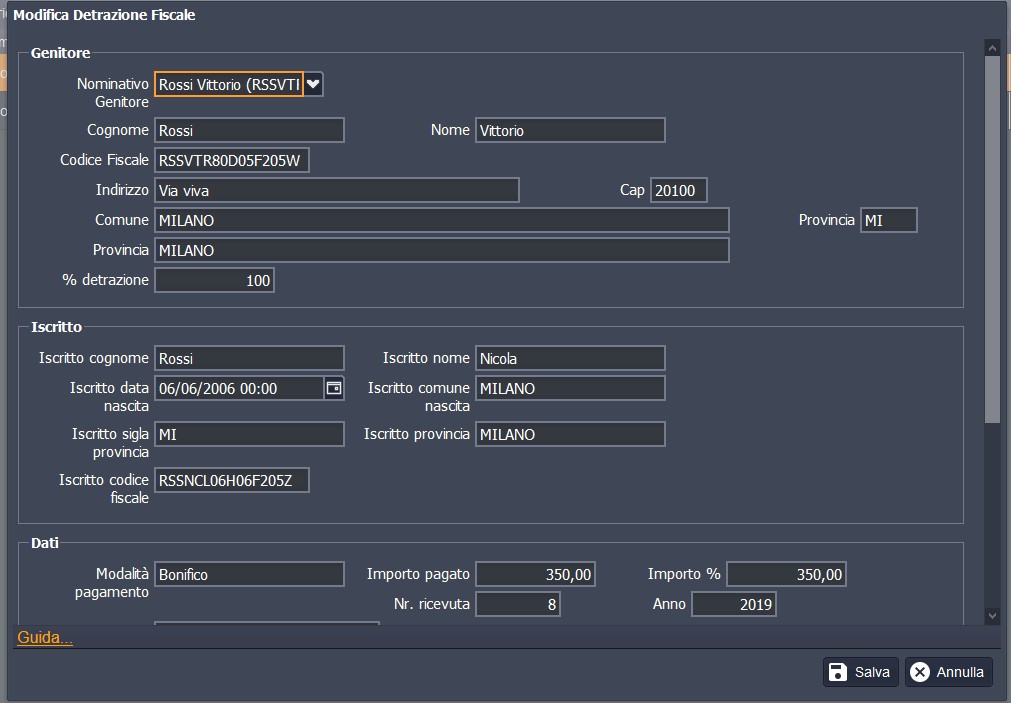Click the Nome field containing Vittorio

tap(570, 130)
